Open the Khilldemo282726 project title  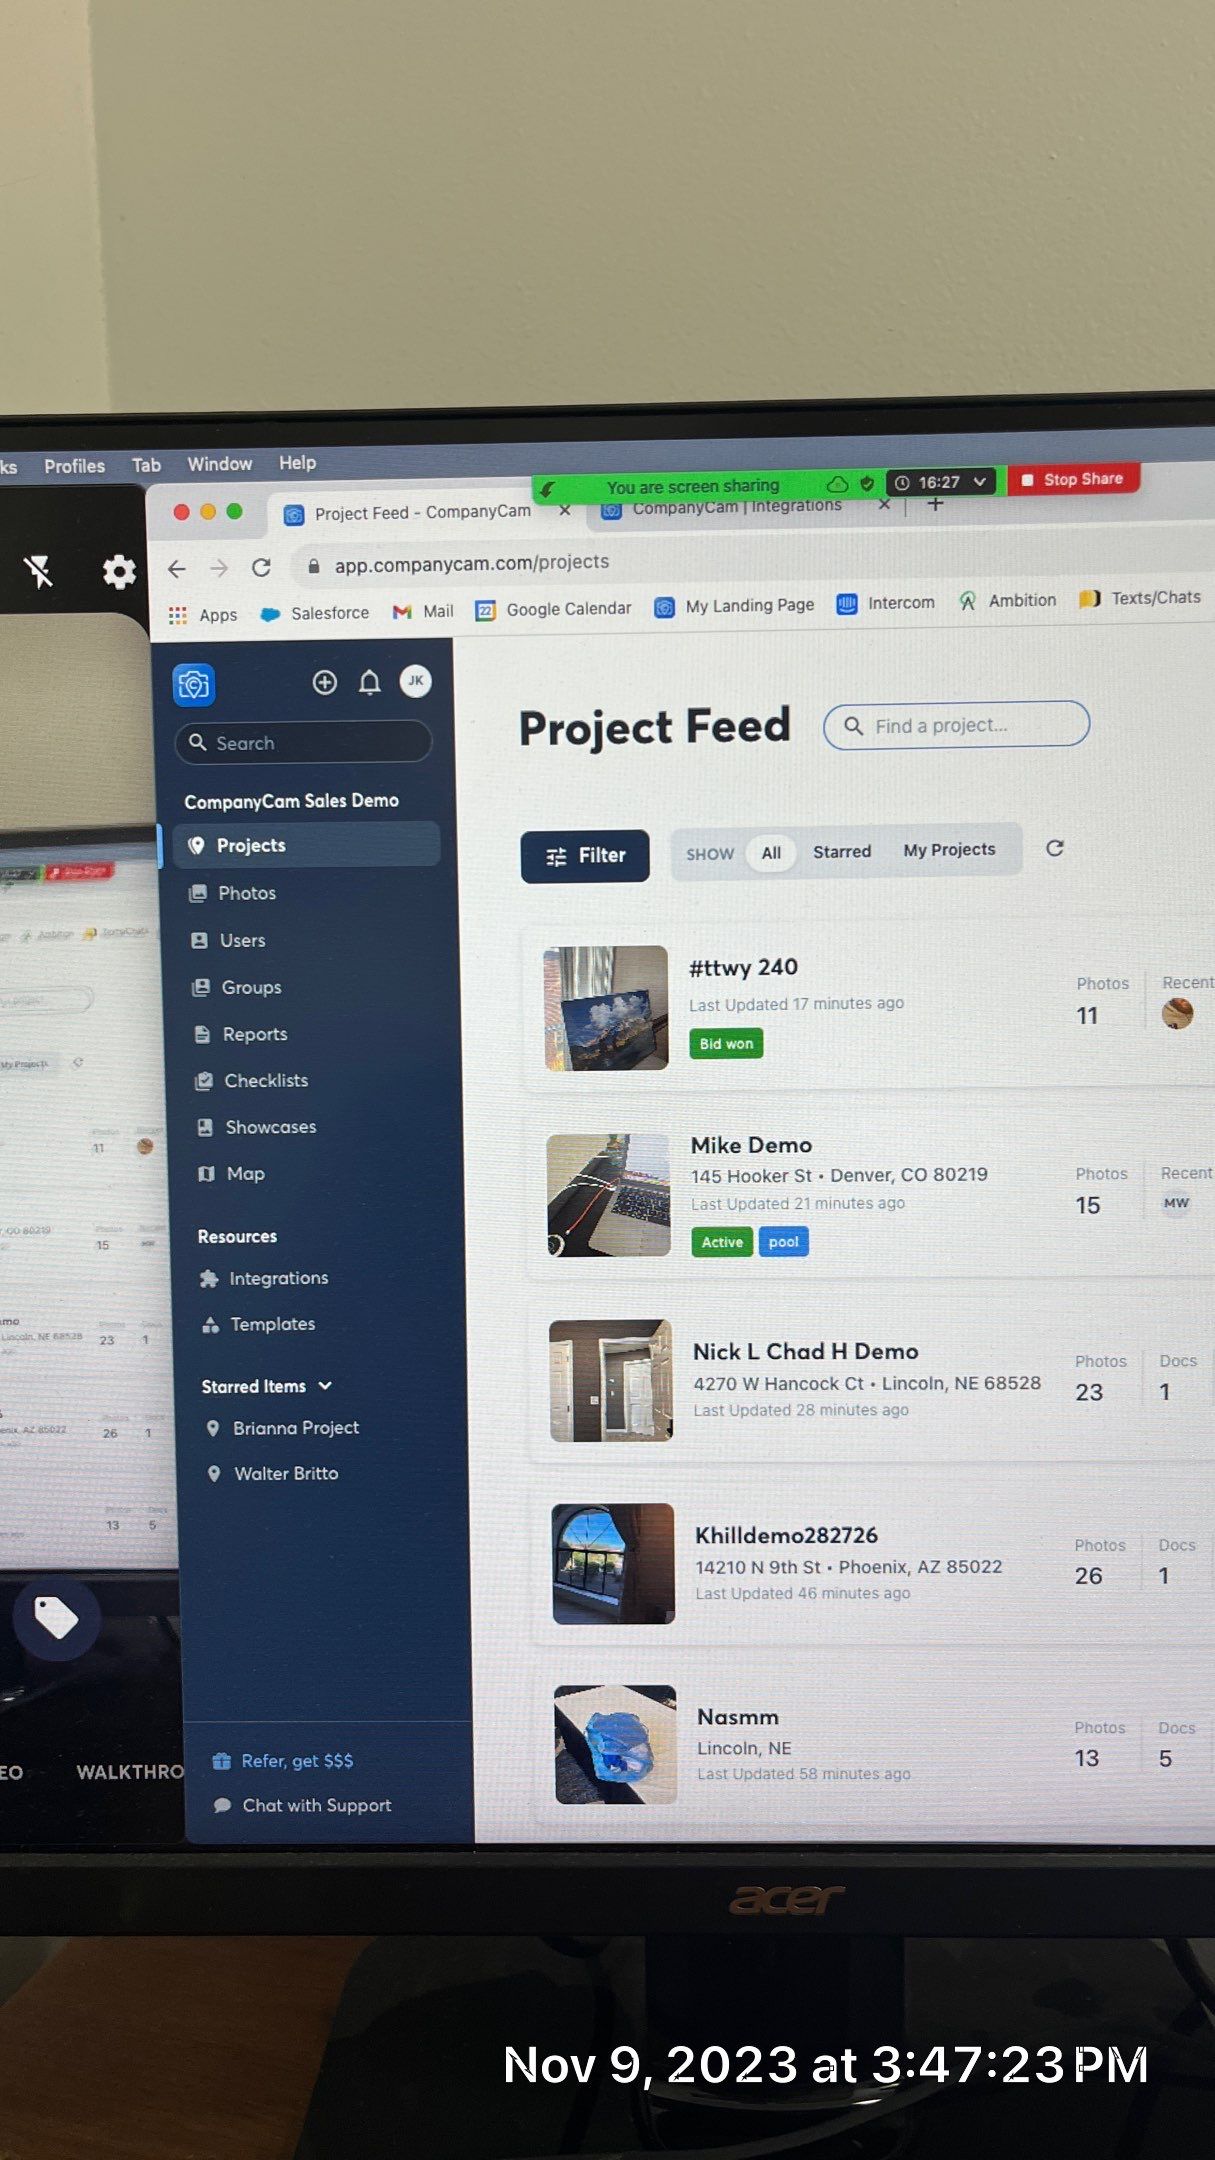[786, 1535]
